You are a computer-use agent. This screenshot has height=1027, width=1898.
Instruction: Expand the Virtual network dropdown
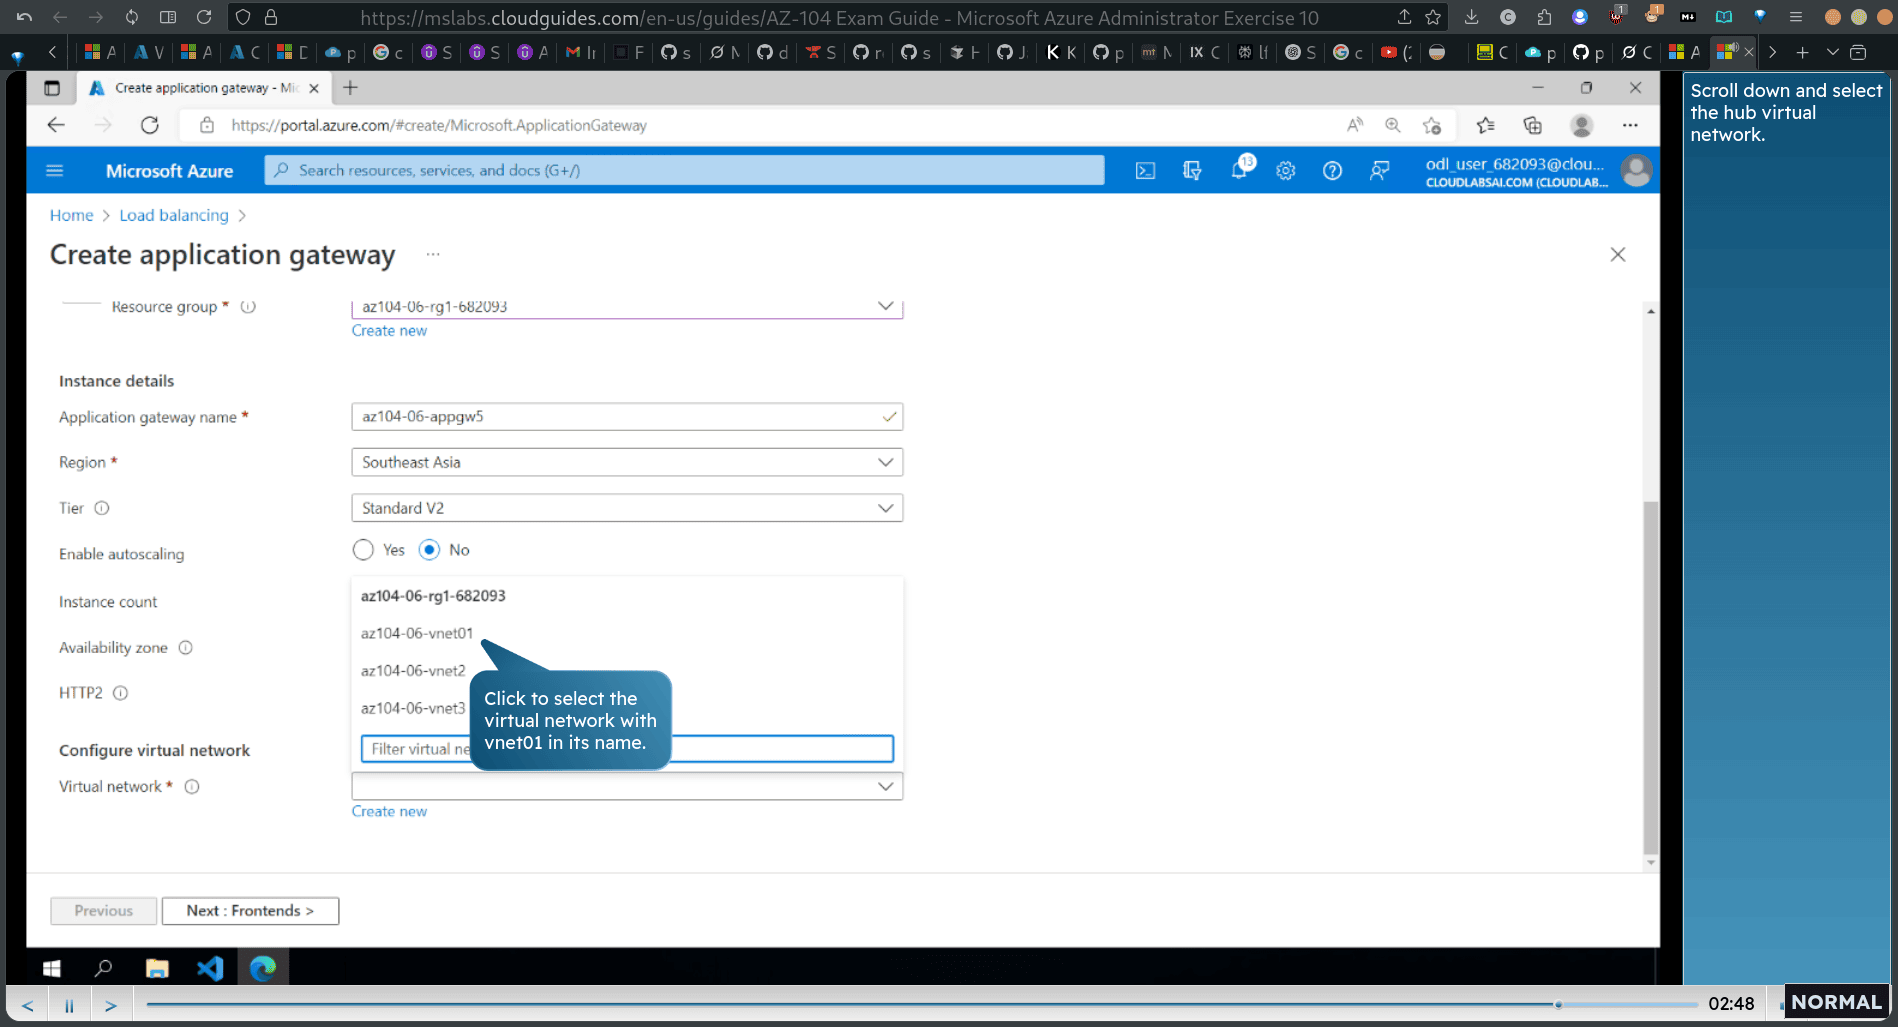click(627, 786)
